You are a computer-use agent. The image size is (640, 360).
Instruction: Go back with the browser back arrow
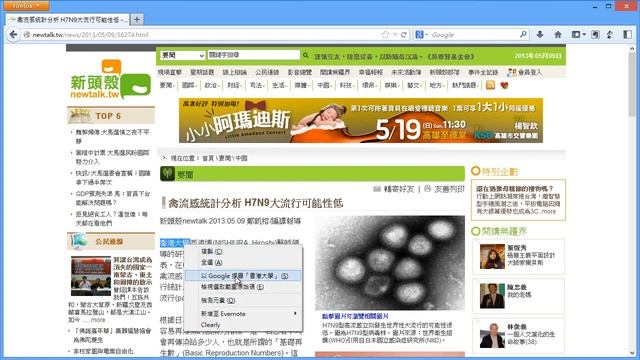pos(13,35)
